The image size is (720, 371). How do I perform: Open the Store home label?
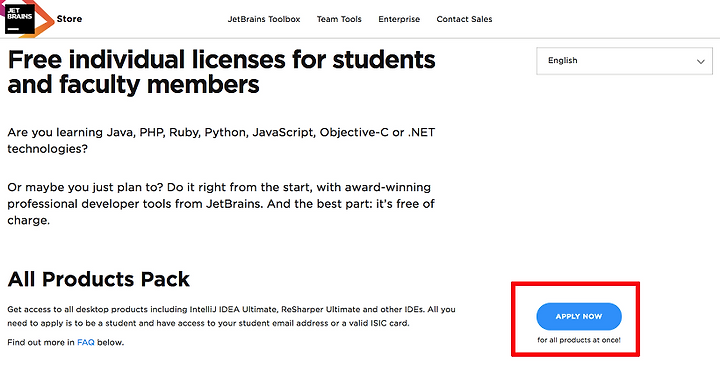69,19
